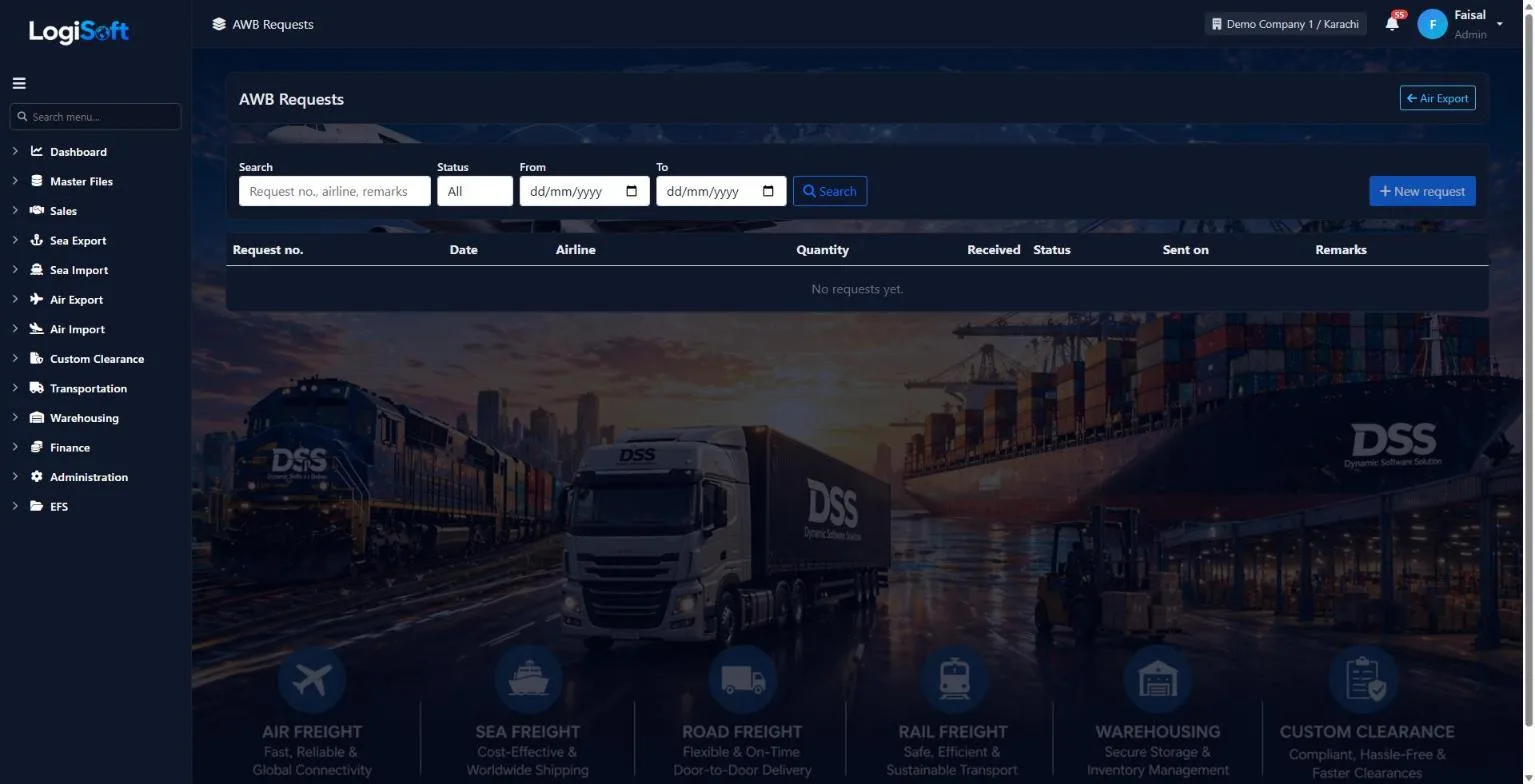Click the Air Import landing plane icon
Screen dimensions: 1535x784
pos(37,329)
